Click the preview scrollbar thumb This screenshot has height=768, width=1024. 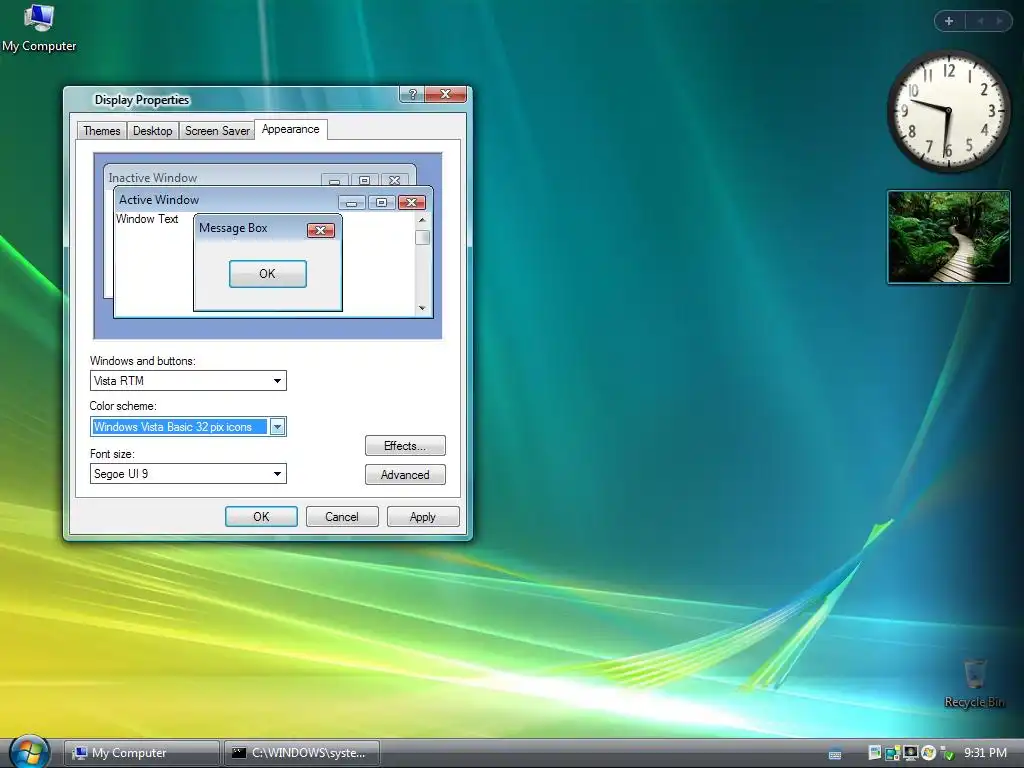tap(422, 237)
